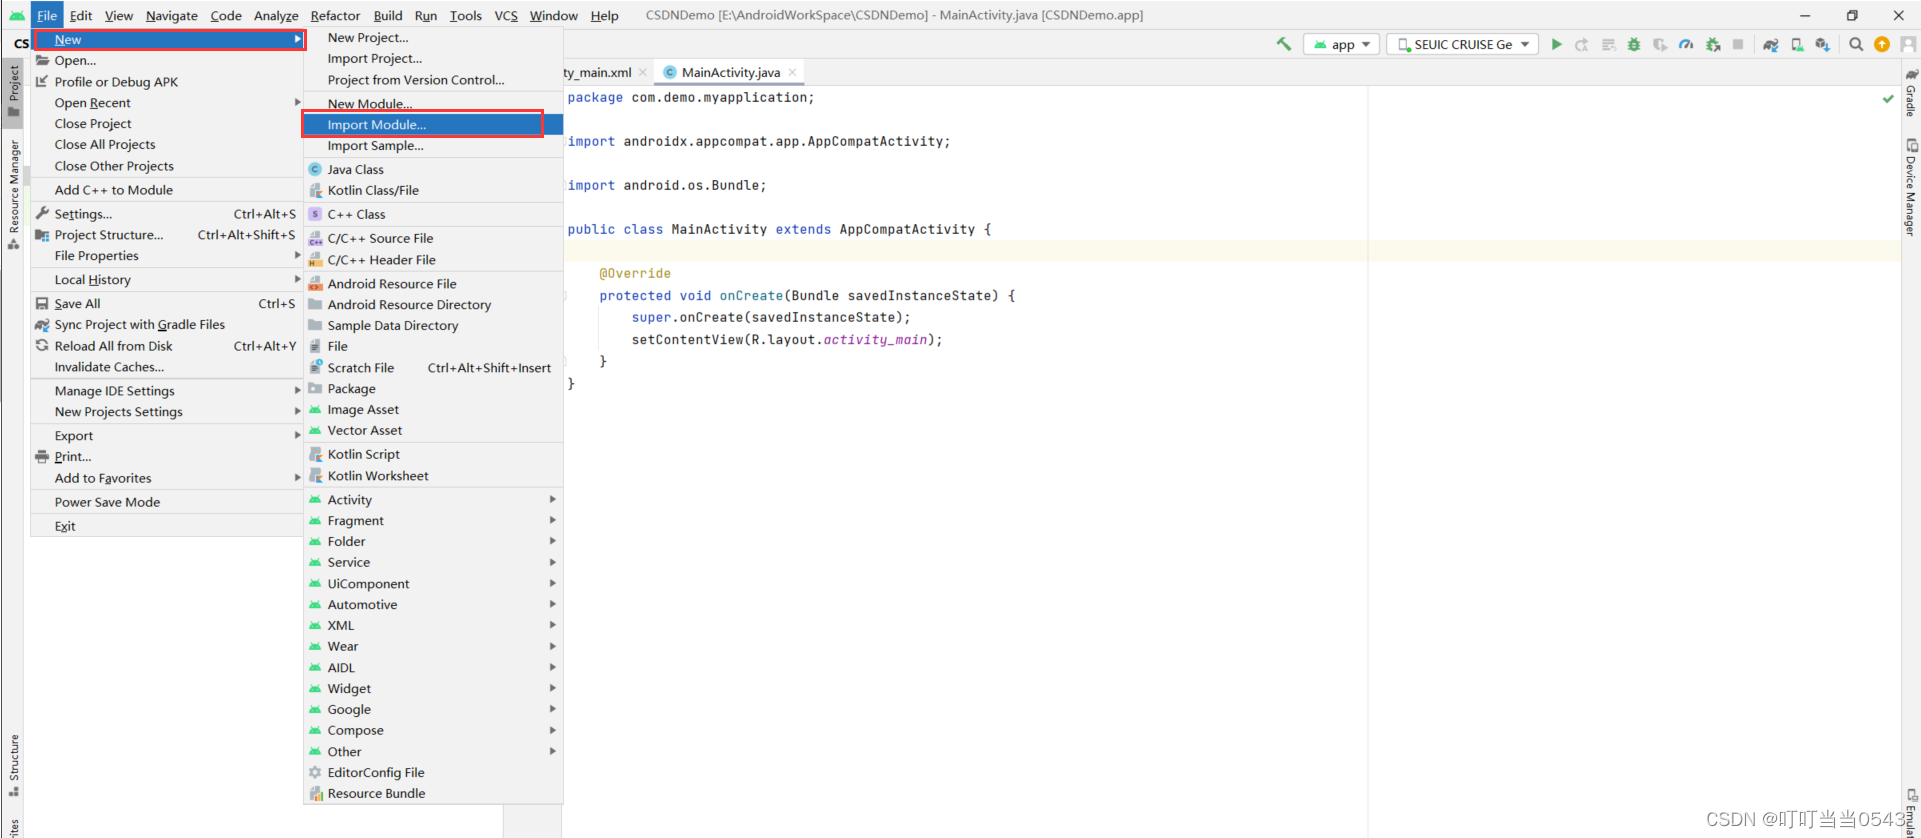Open the Project tool window sidebar
Viewport: 1921px width, 838px height.
click(x=14, y=91)
